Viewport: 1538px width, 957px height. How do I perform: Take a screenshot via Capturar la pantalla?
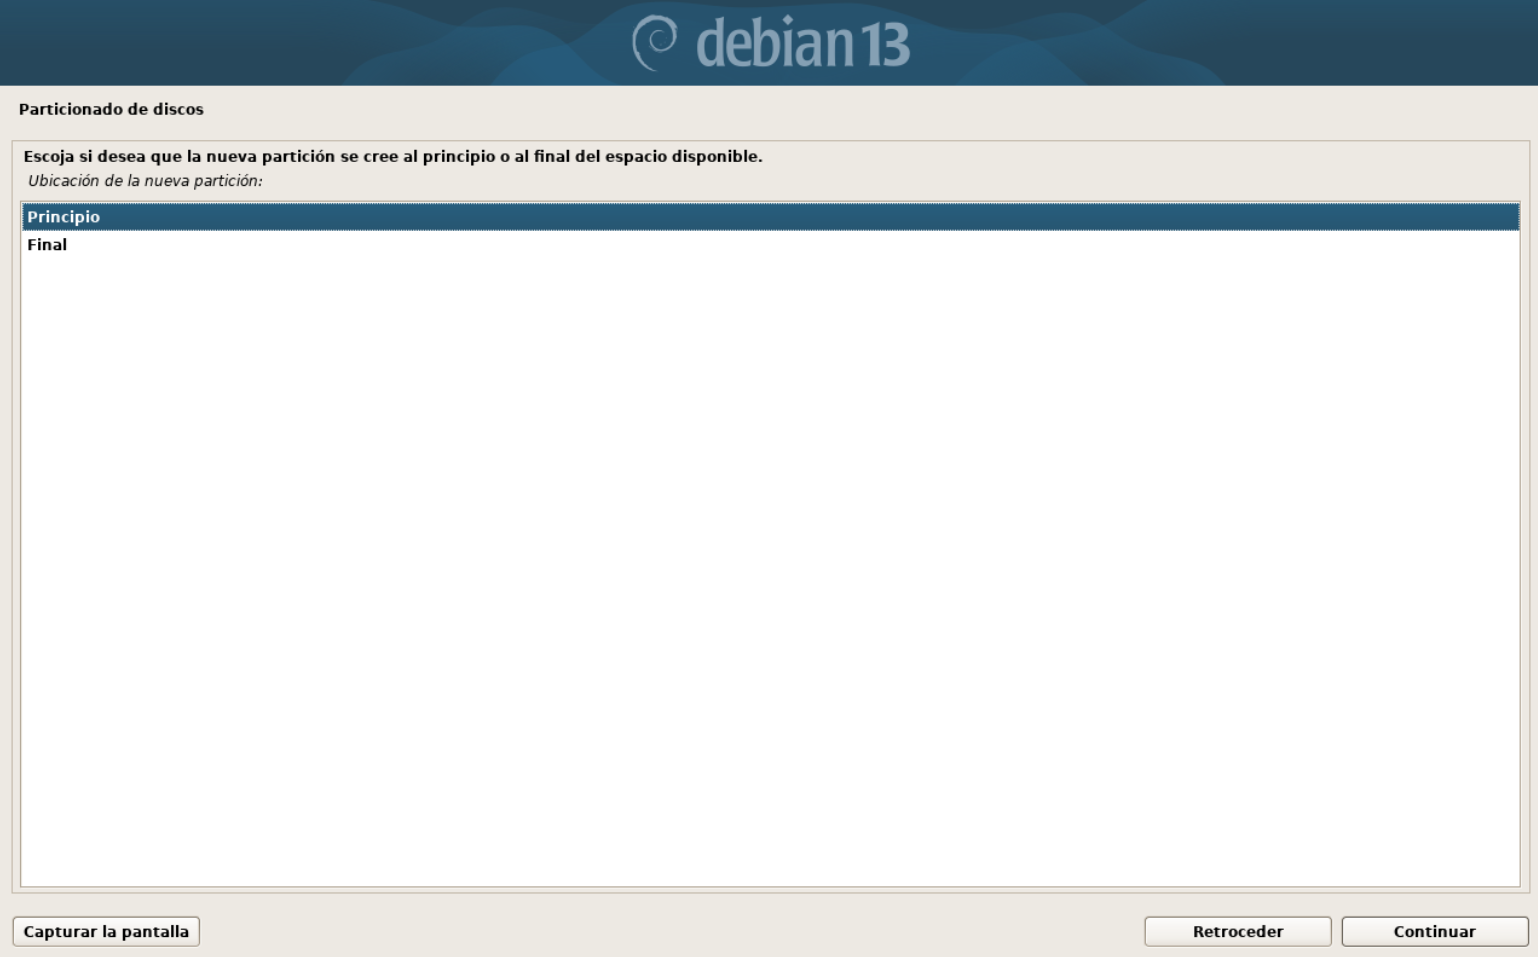pyautogui.click(x=106, y=931)
